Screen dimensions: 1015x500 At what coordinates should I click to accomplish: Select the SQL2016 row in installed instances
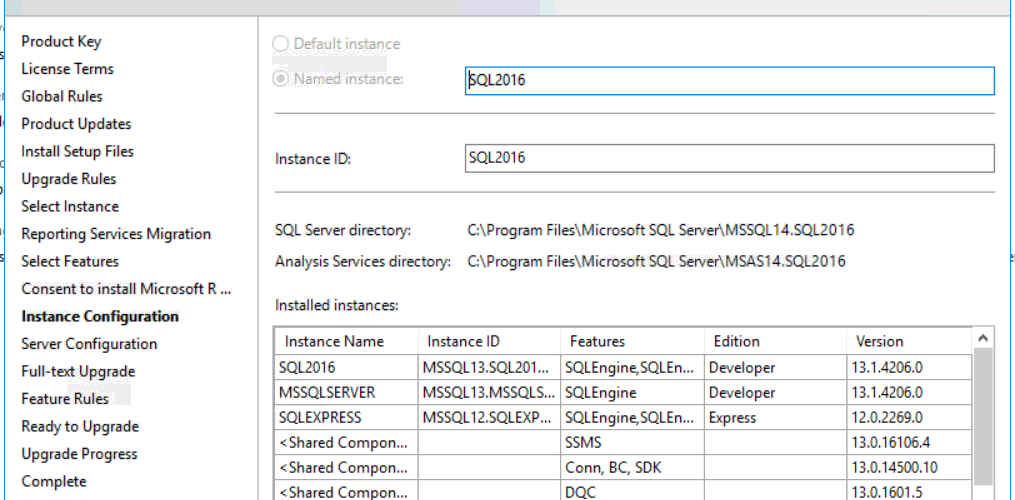pyautogui.click(x=310, y=367)
